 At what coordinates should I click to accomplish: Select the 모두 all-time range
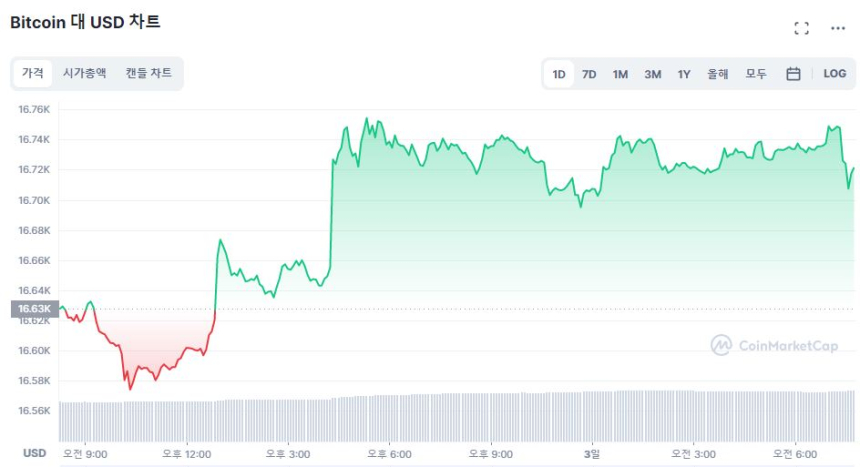pos(756,74)
